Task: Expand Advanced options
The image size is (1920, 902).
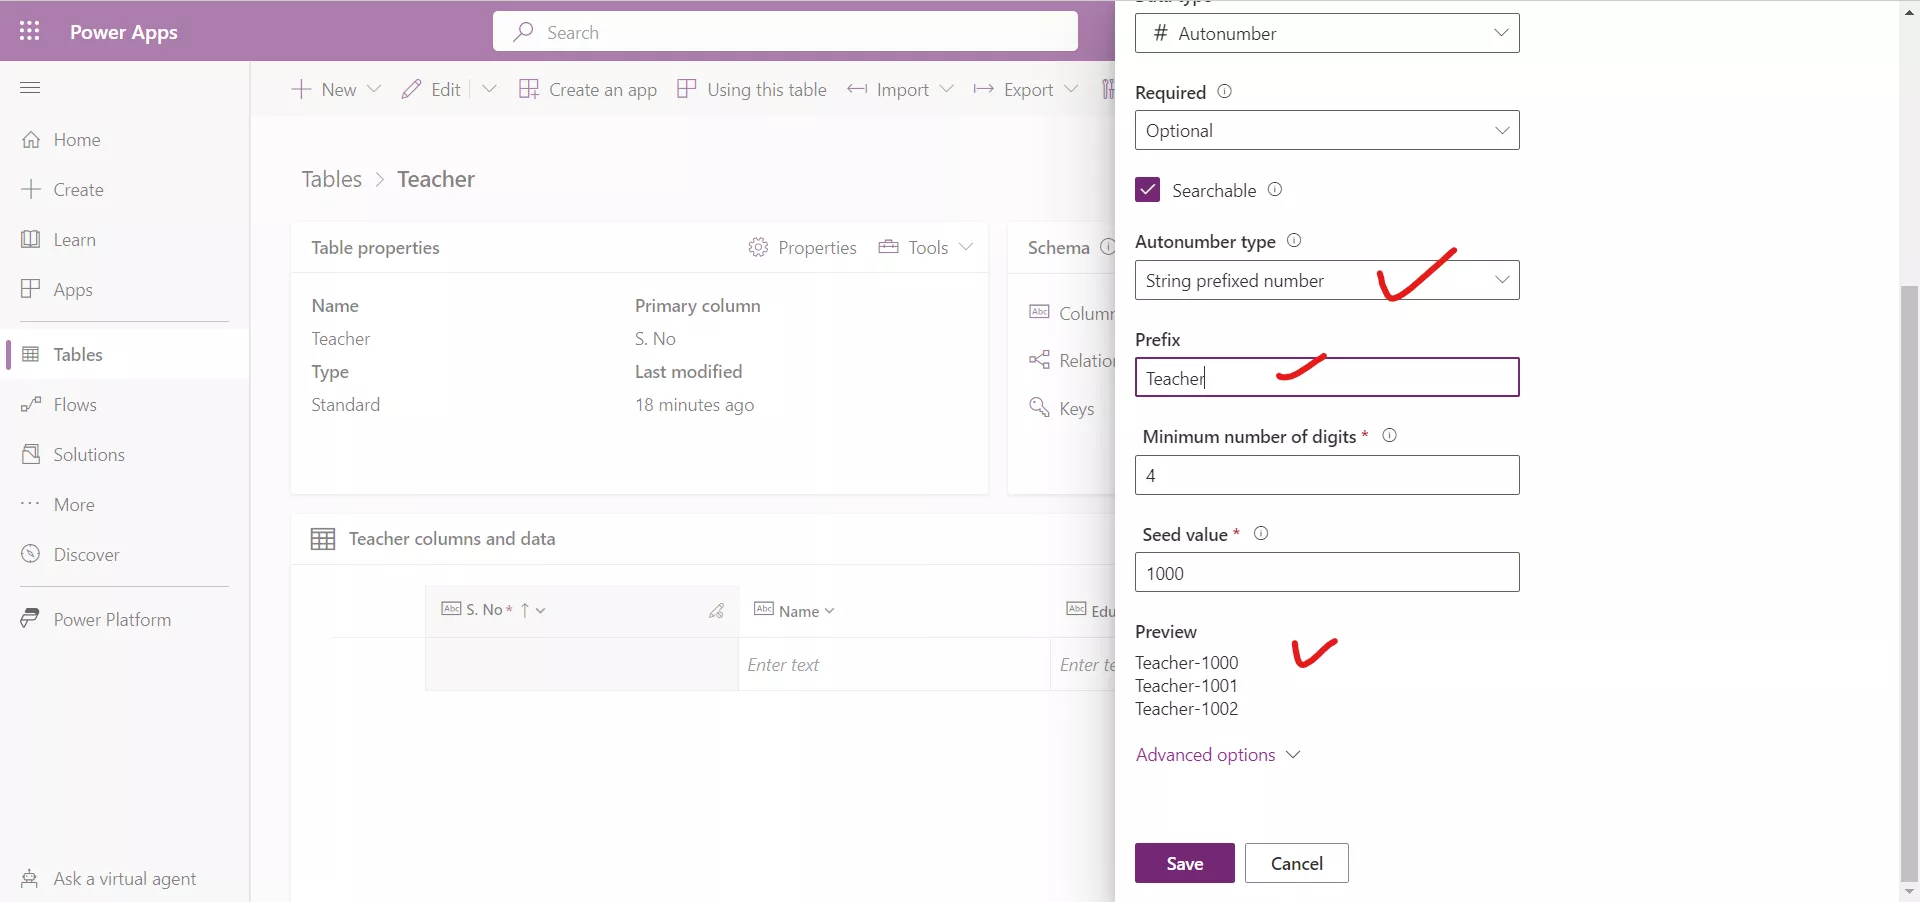Action: [x=1218, y=755]
